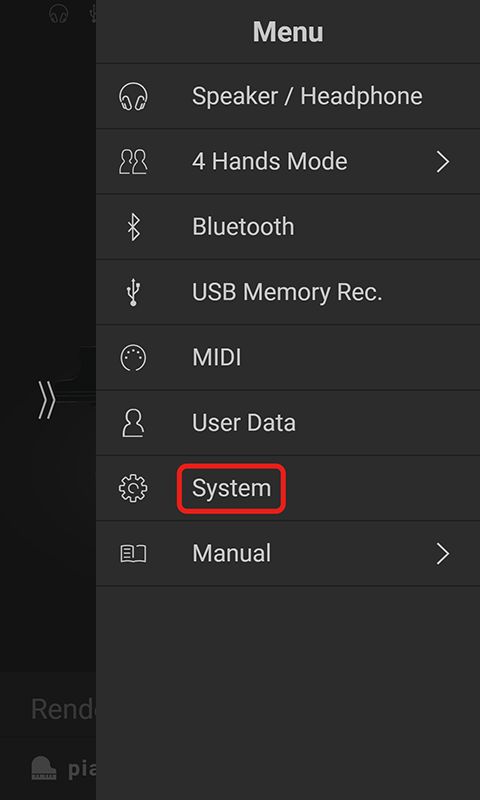480x800 pixels.
Task: Click the two-person icon for 4 Hands Mode
Action: pyautogui.click(x=133, y=162)
